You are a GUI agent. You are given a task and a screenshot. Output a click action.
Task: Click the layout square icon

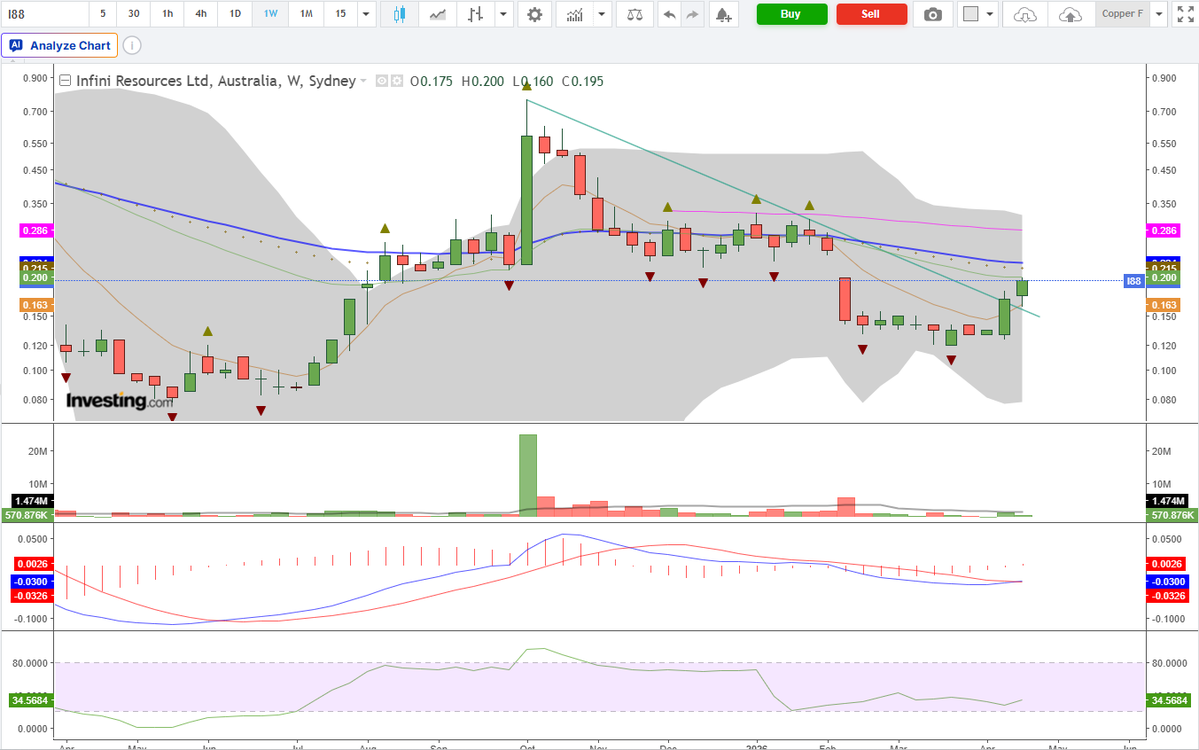tap(970, 14)
